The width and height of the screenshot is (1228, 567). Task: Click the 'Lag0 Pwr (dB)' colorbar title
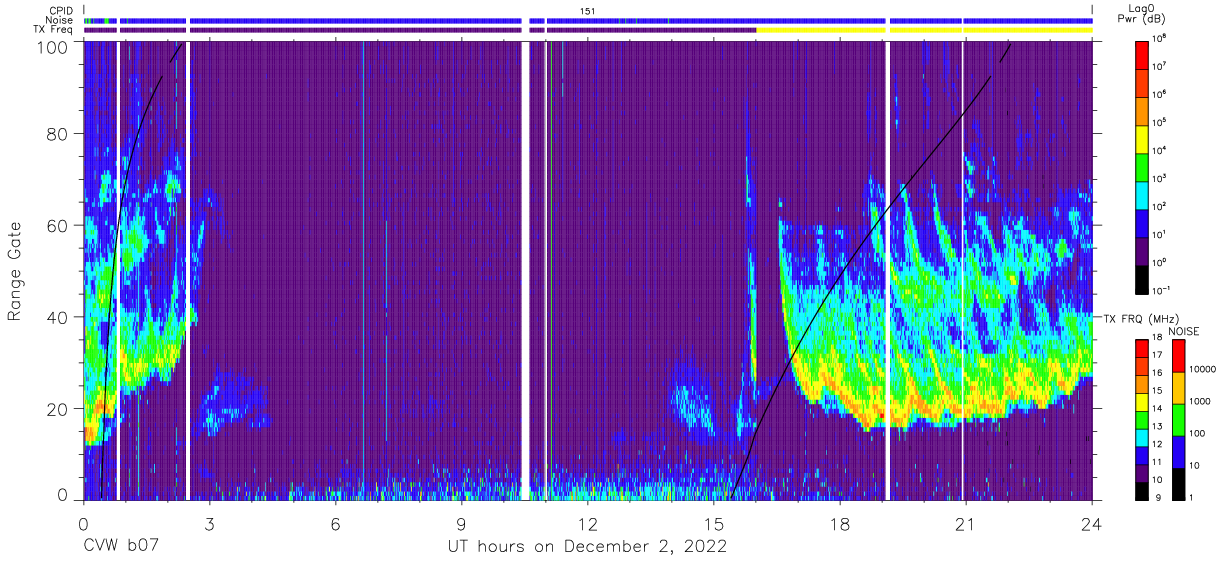click(x=1142, y=15)
